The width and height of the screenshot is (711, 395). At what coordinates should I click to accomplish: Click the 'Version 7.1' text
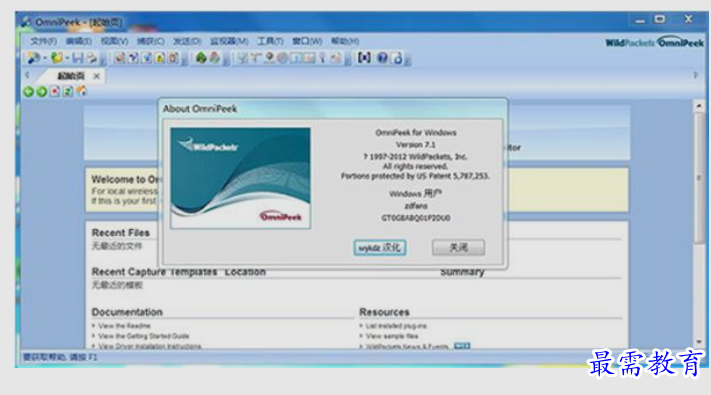click(415, 145)
